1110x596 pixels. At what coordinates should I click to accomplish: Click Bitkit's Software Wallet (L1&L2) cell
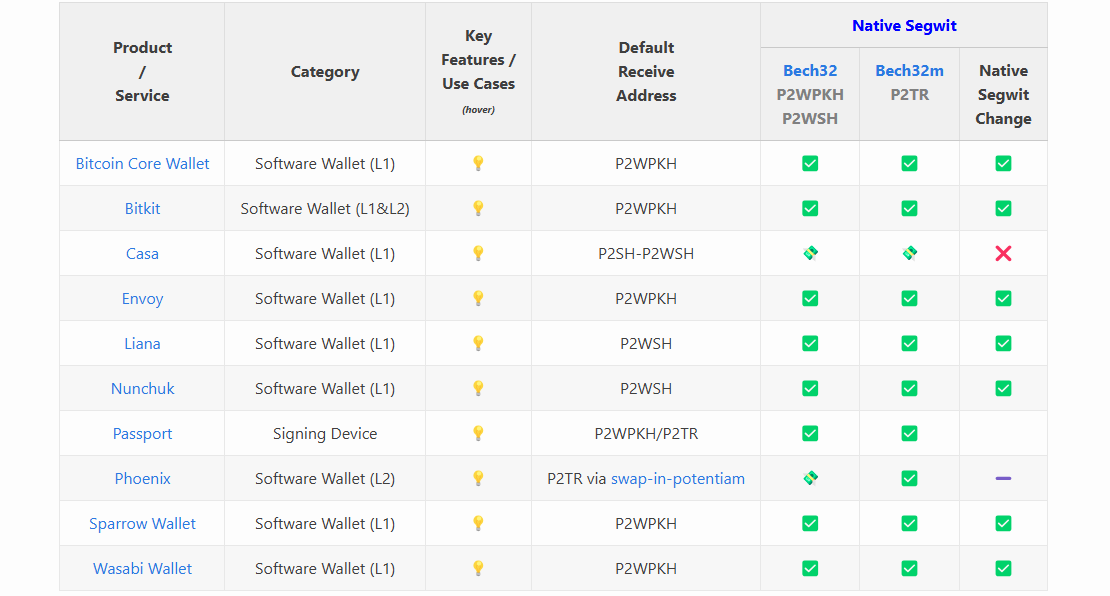(325, 208)
